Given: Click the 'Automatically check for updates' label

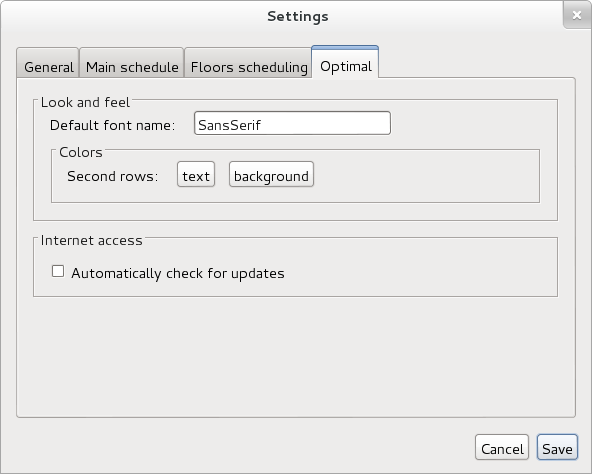Looking at the screenshot, I should point(178,273).
